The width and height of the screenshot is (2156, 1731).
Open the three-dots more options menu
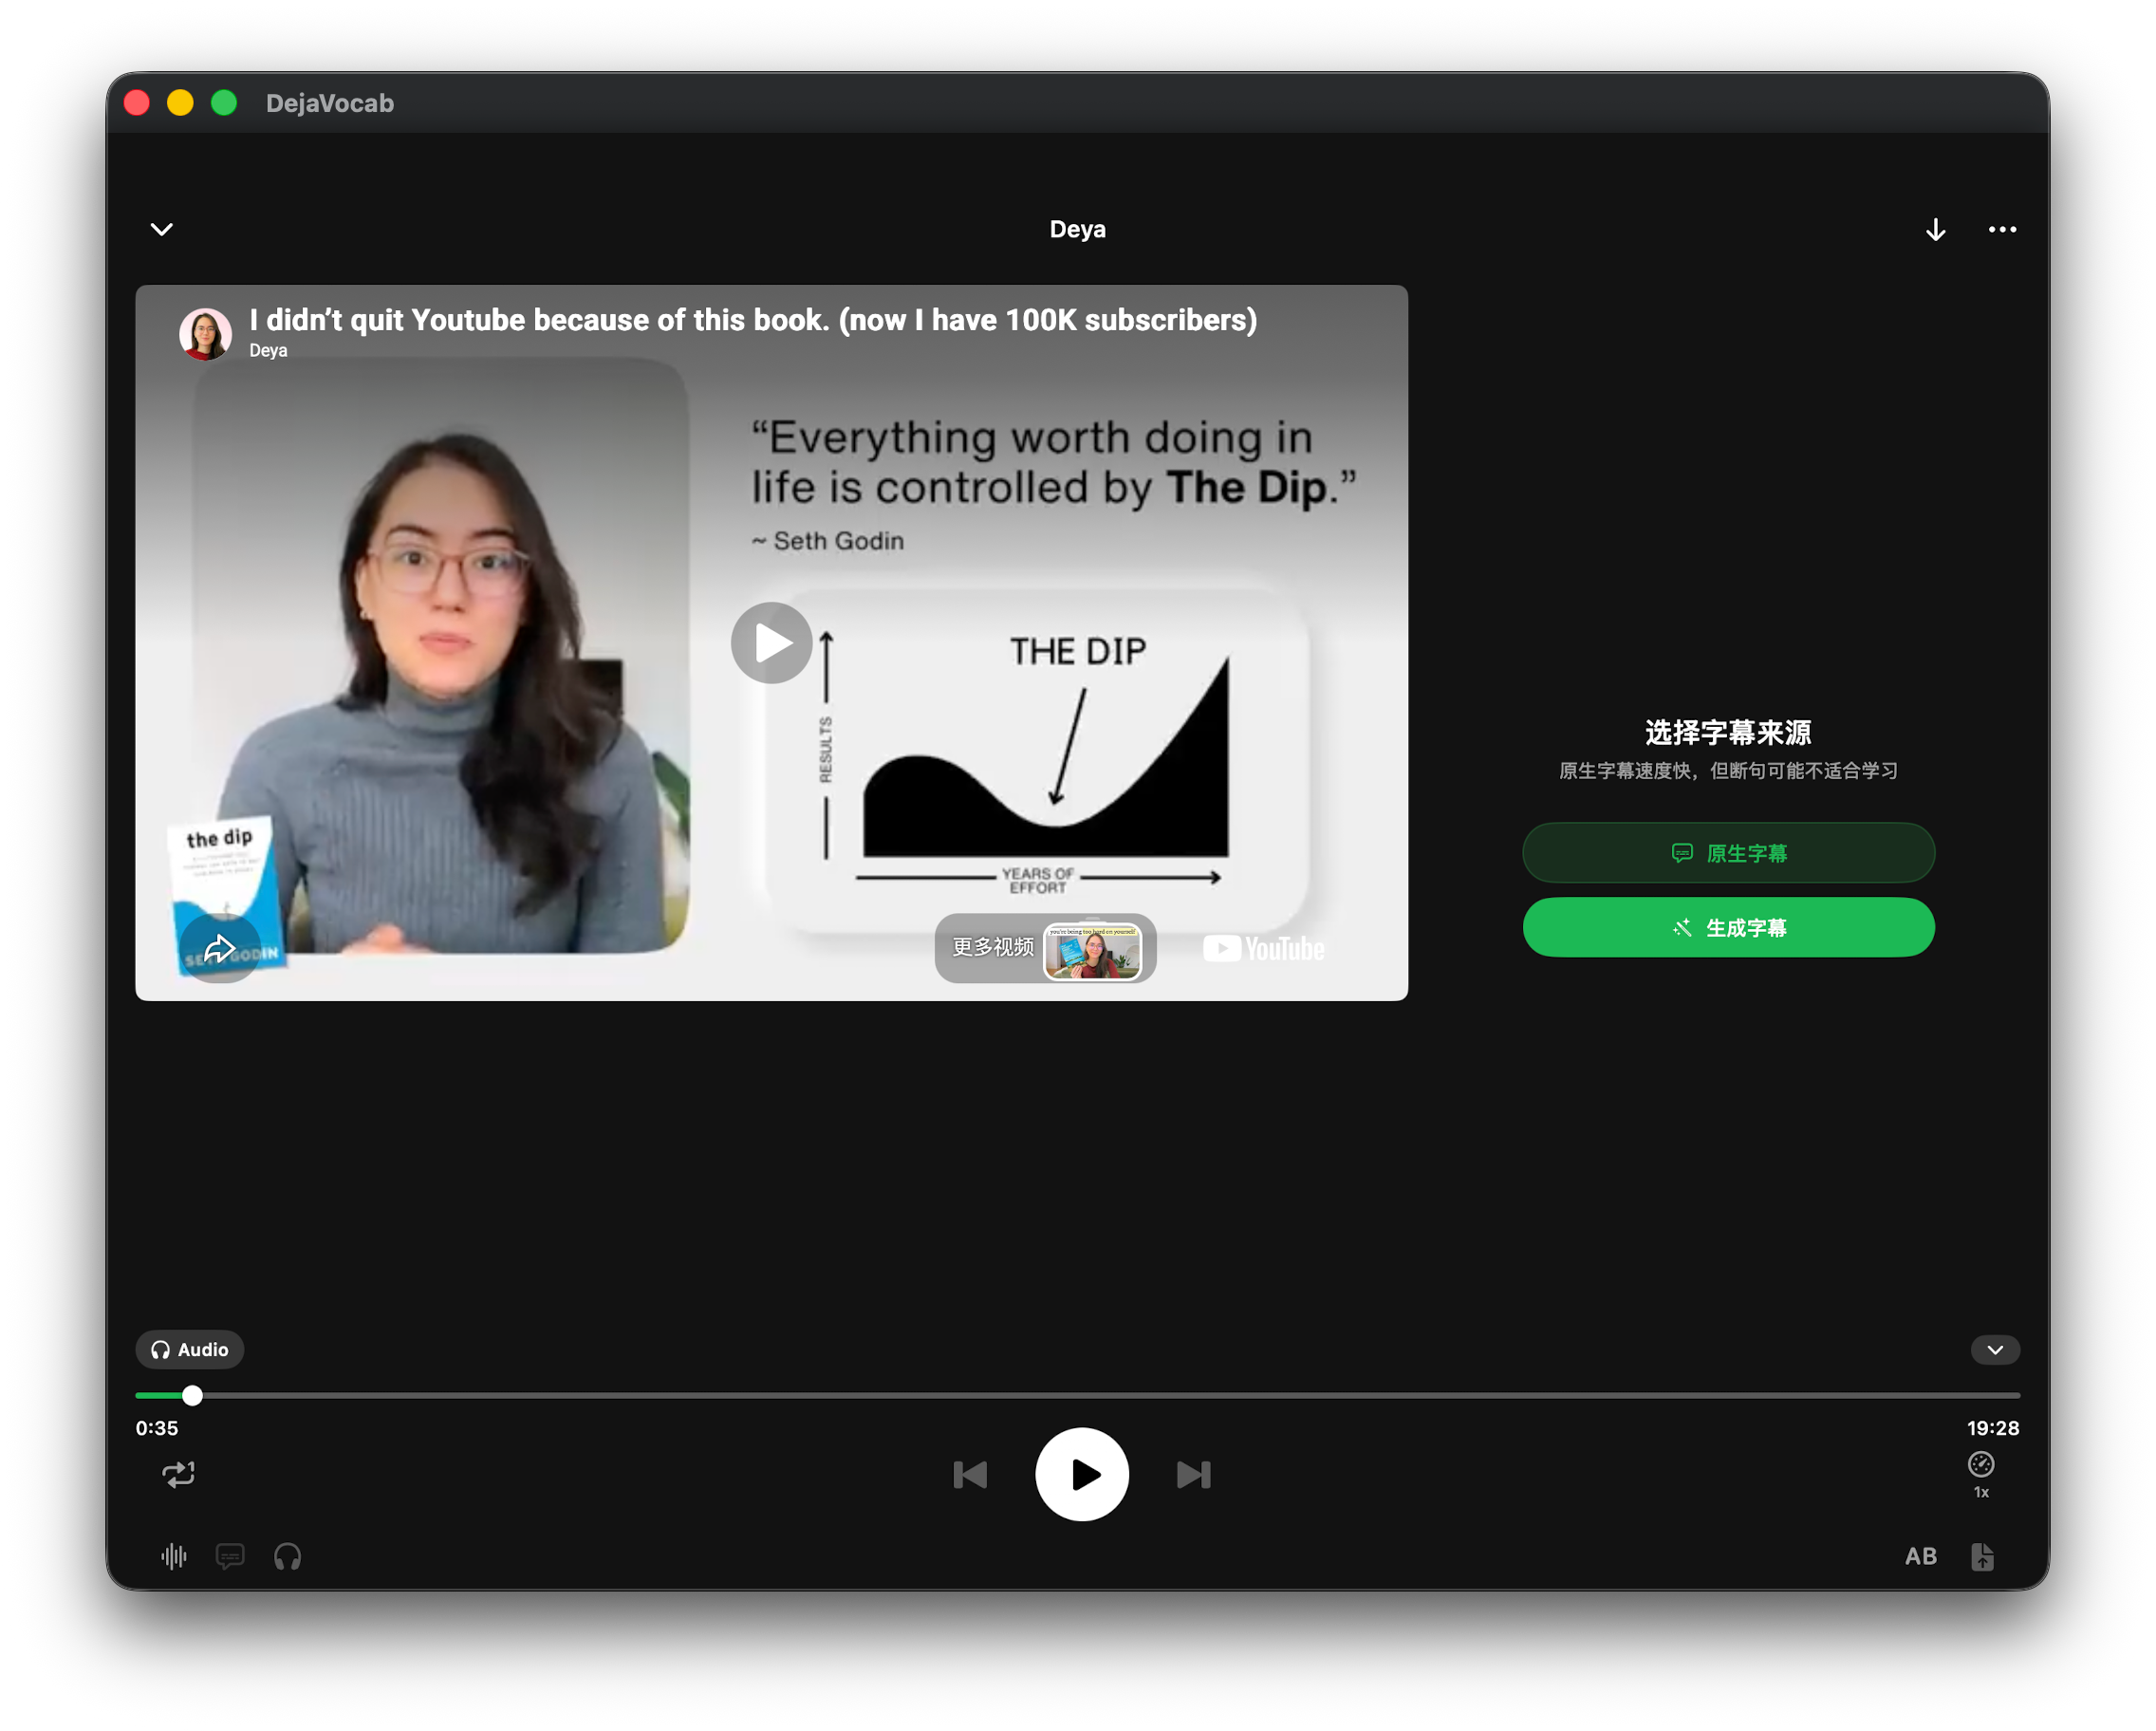click(2002, 230)
